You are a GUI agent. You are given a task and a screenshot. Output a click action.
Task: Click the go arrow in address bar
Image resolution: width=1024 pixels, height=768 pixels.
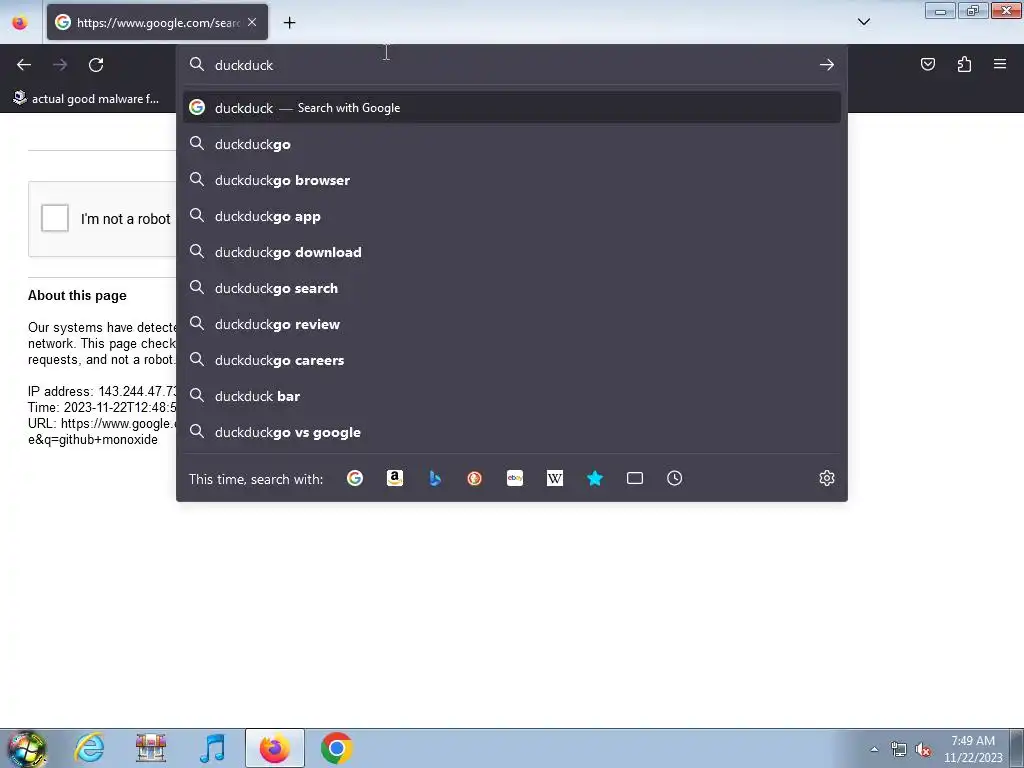click(827, 65)
